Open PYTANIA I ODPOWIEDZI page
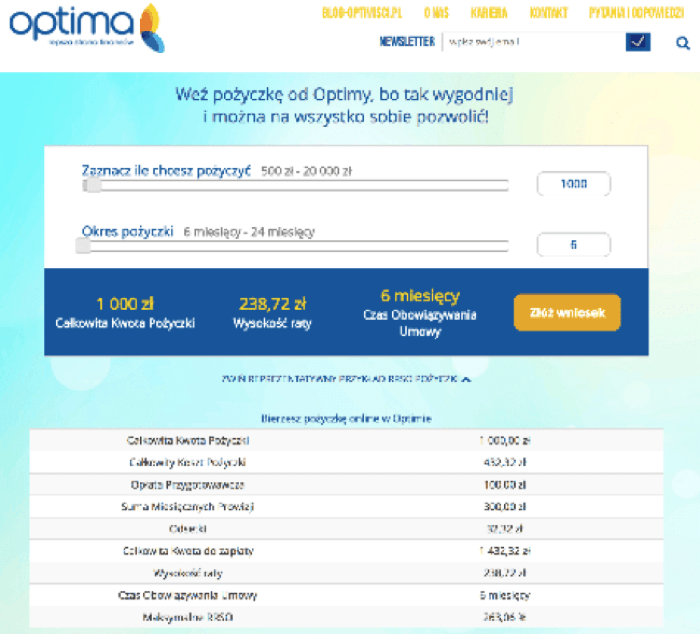Image resolution: width=700 pixels, height=634 pixels. pos(636,13)
